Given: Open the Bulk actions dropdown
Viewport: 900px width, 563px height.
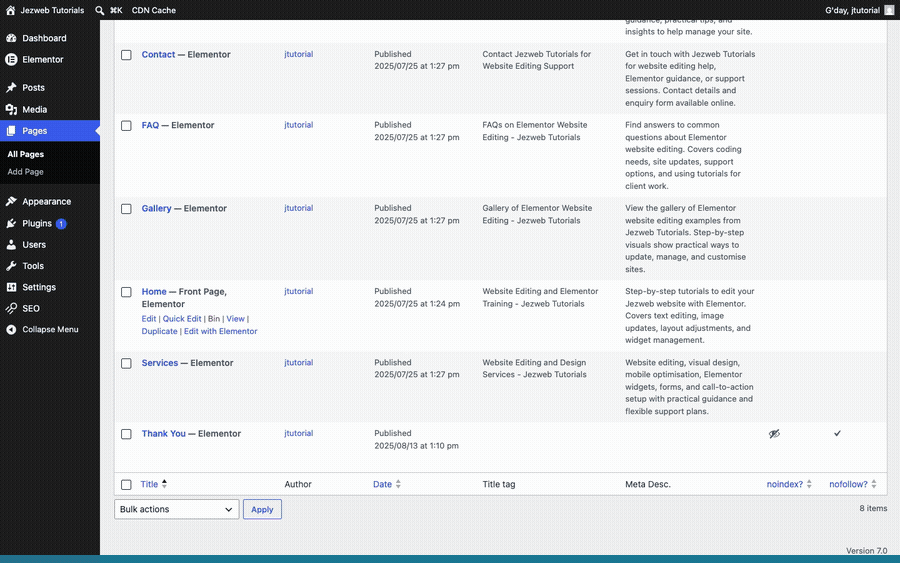Looking at the screenshot, I should tap(177, 509).
